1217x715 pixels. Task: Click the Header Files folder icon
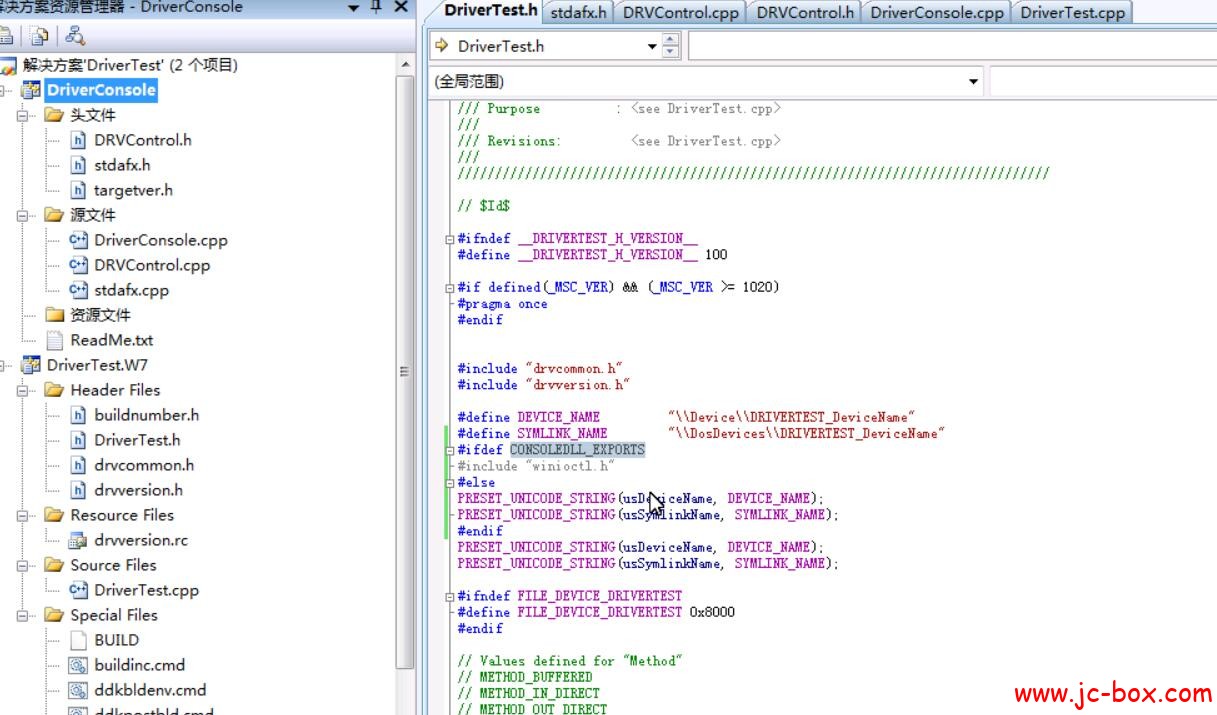coord(54,390)
